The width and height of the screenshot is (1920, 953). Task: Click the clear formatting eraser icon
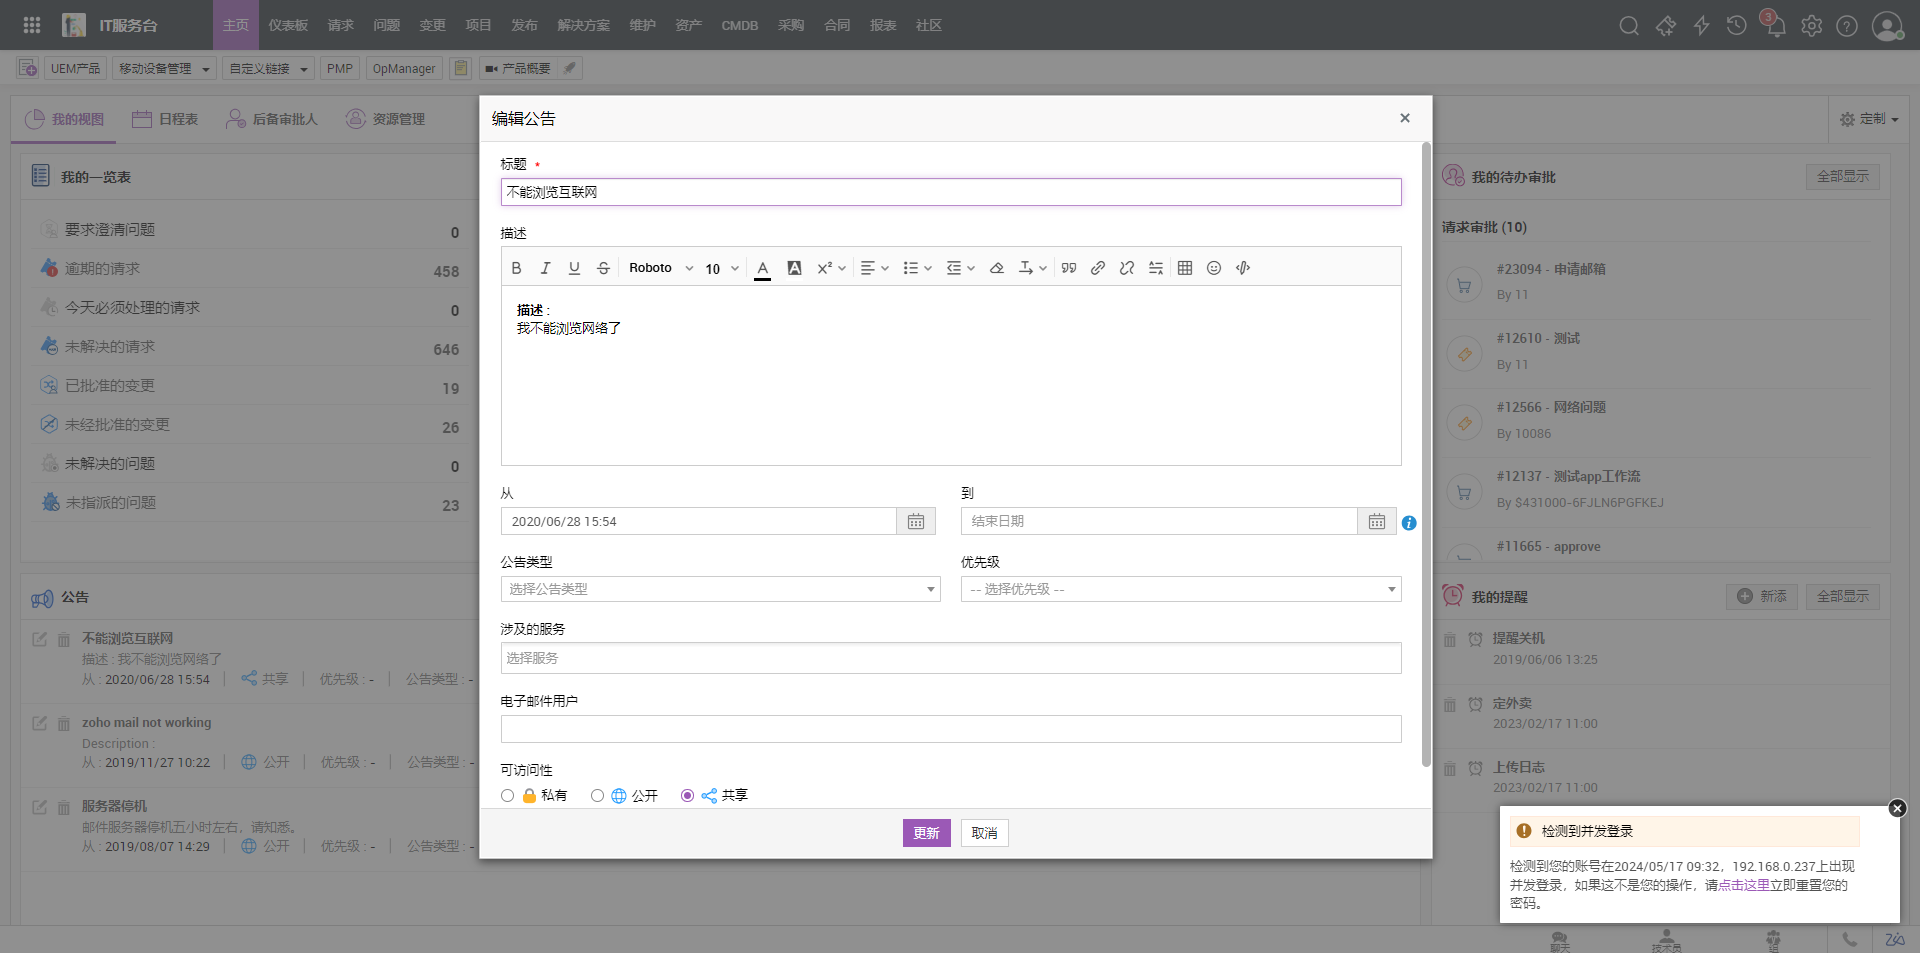(997, 268)
